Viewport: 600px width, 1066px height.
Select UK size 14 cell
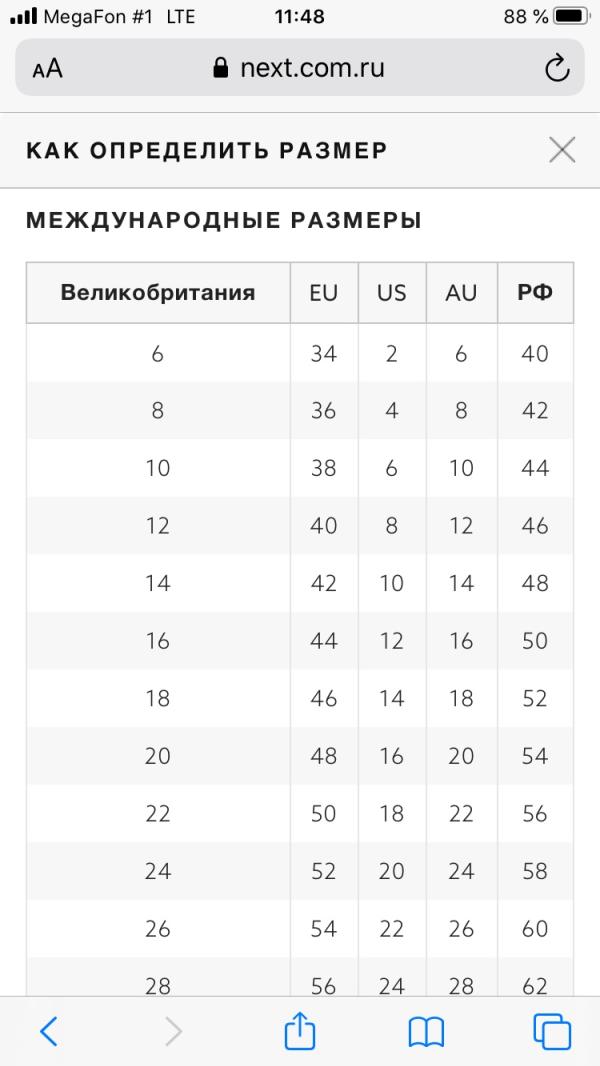[158, 583]
